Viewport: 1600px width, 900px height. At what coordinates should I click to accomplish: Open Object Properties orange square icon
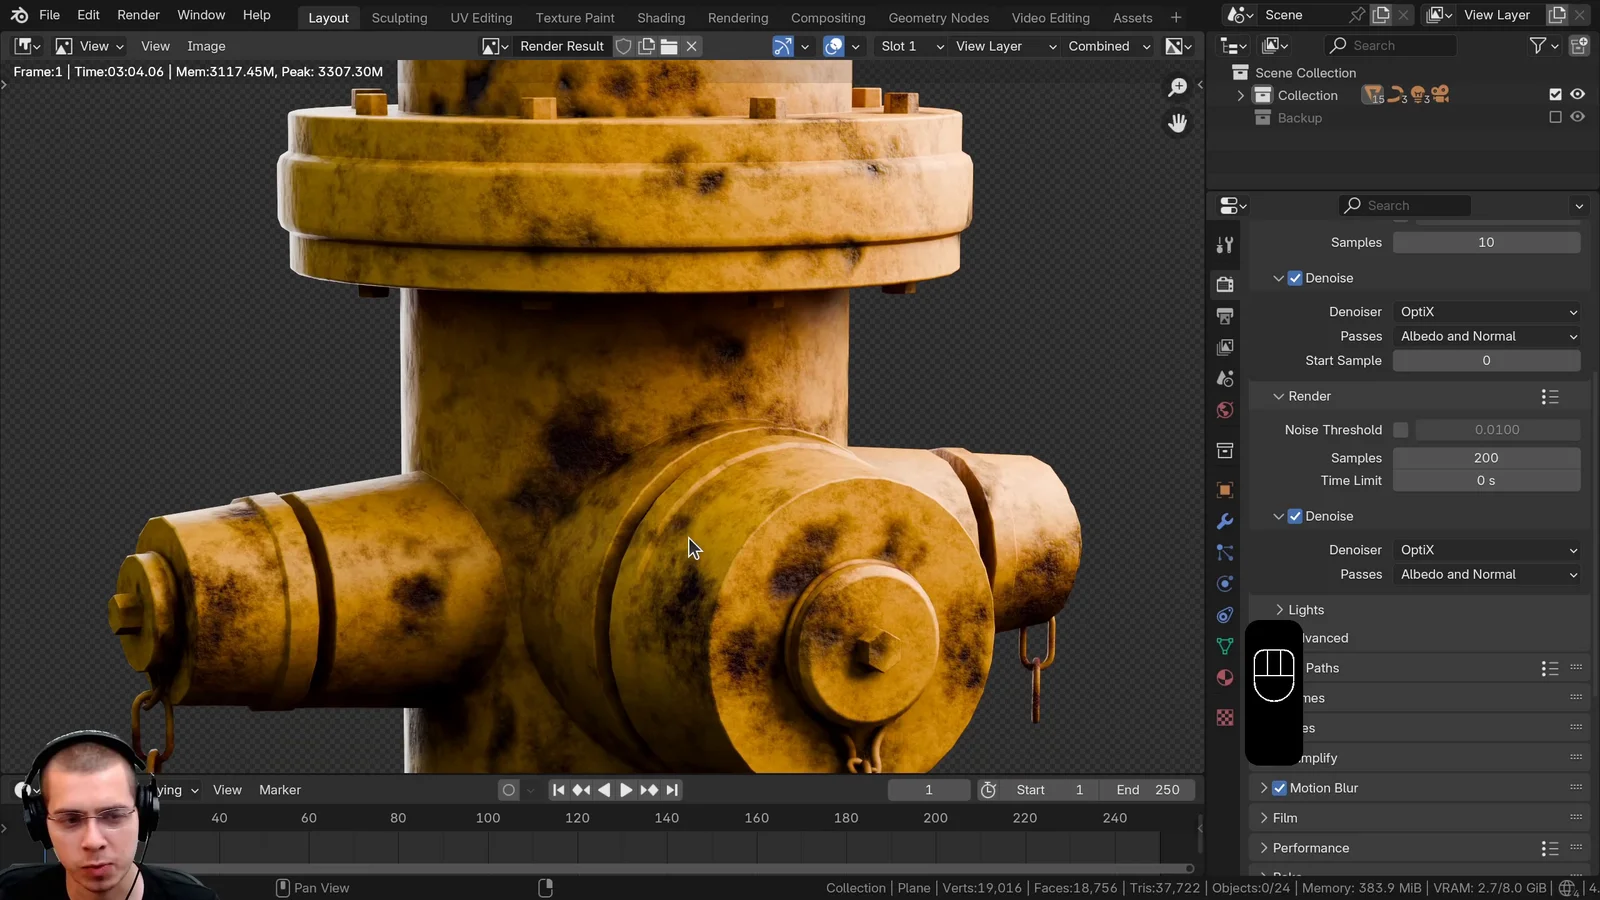[1224, 489]
